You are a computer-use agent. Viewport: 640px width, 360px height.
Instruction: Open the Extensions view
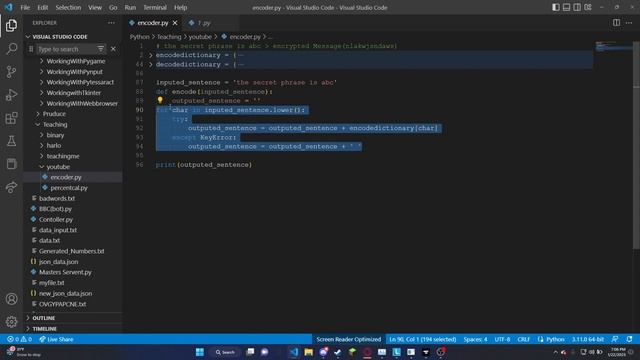click(11, 118)
